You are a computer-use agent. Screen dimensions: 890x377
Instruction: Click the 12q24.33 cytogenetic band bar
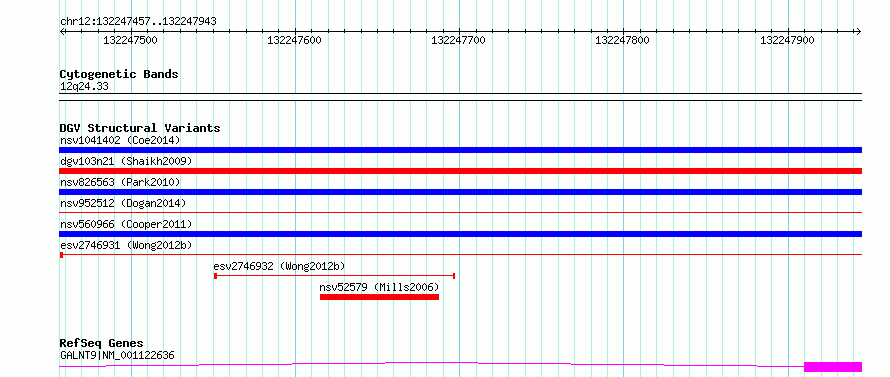click(460, 97)
